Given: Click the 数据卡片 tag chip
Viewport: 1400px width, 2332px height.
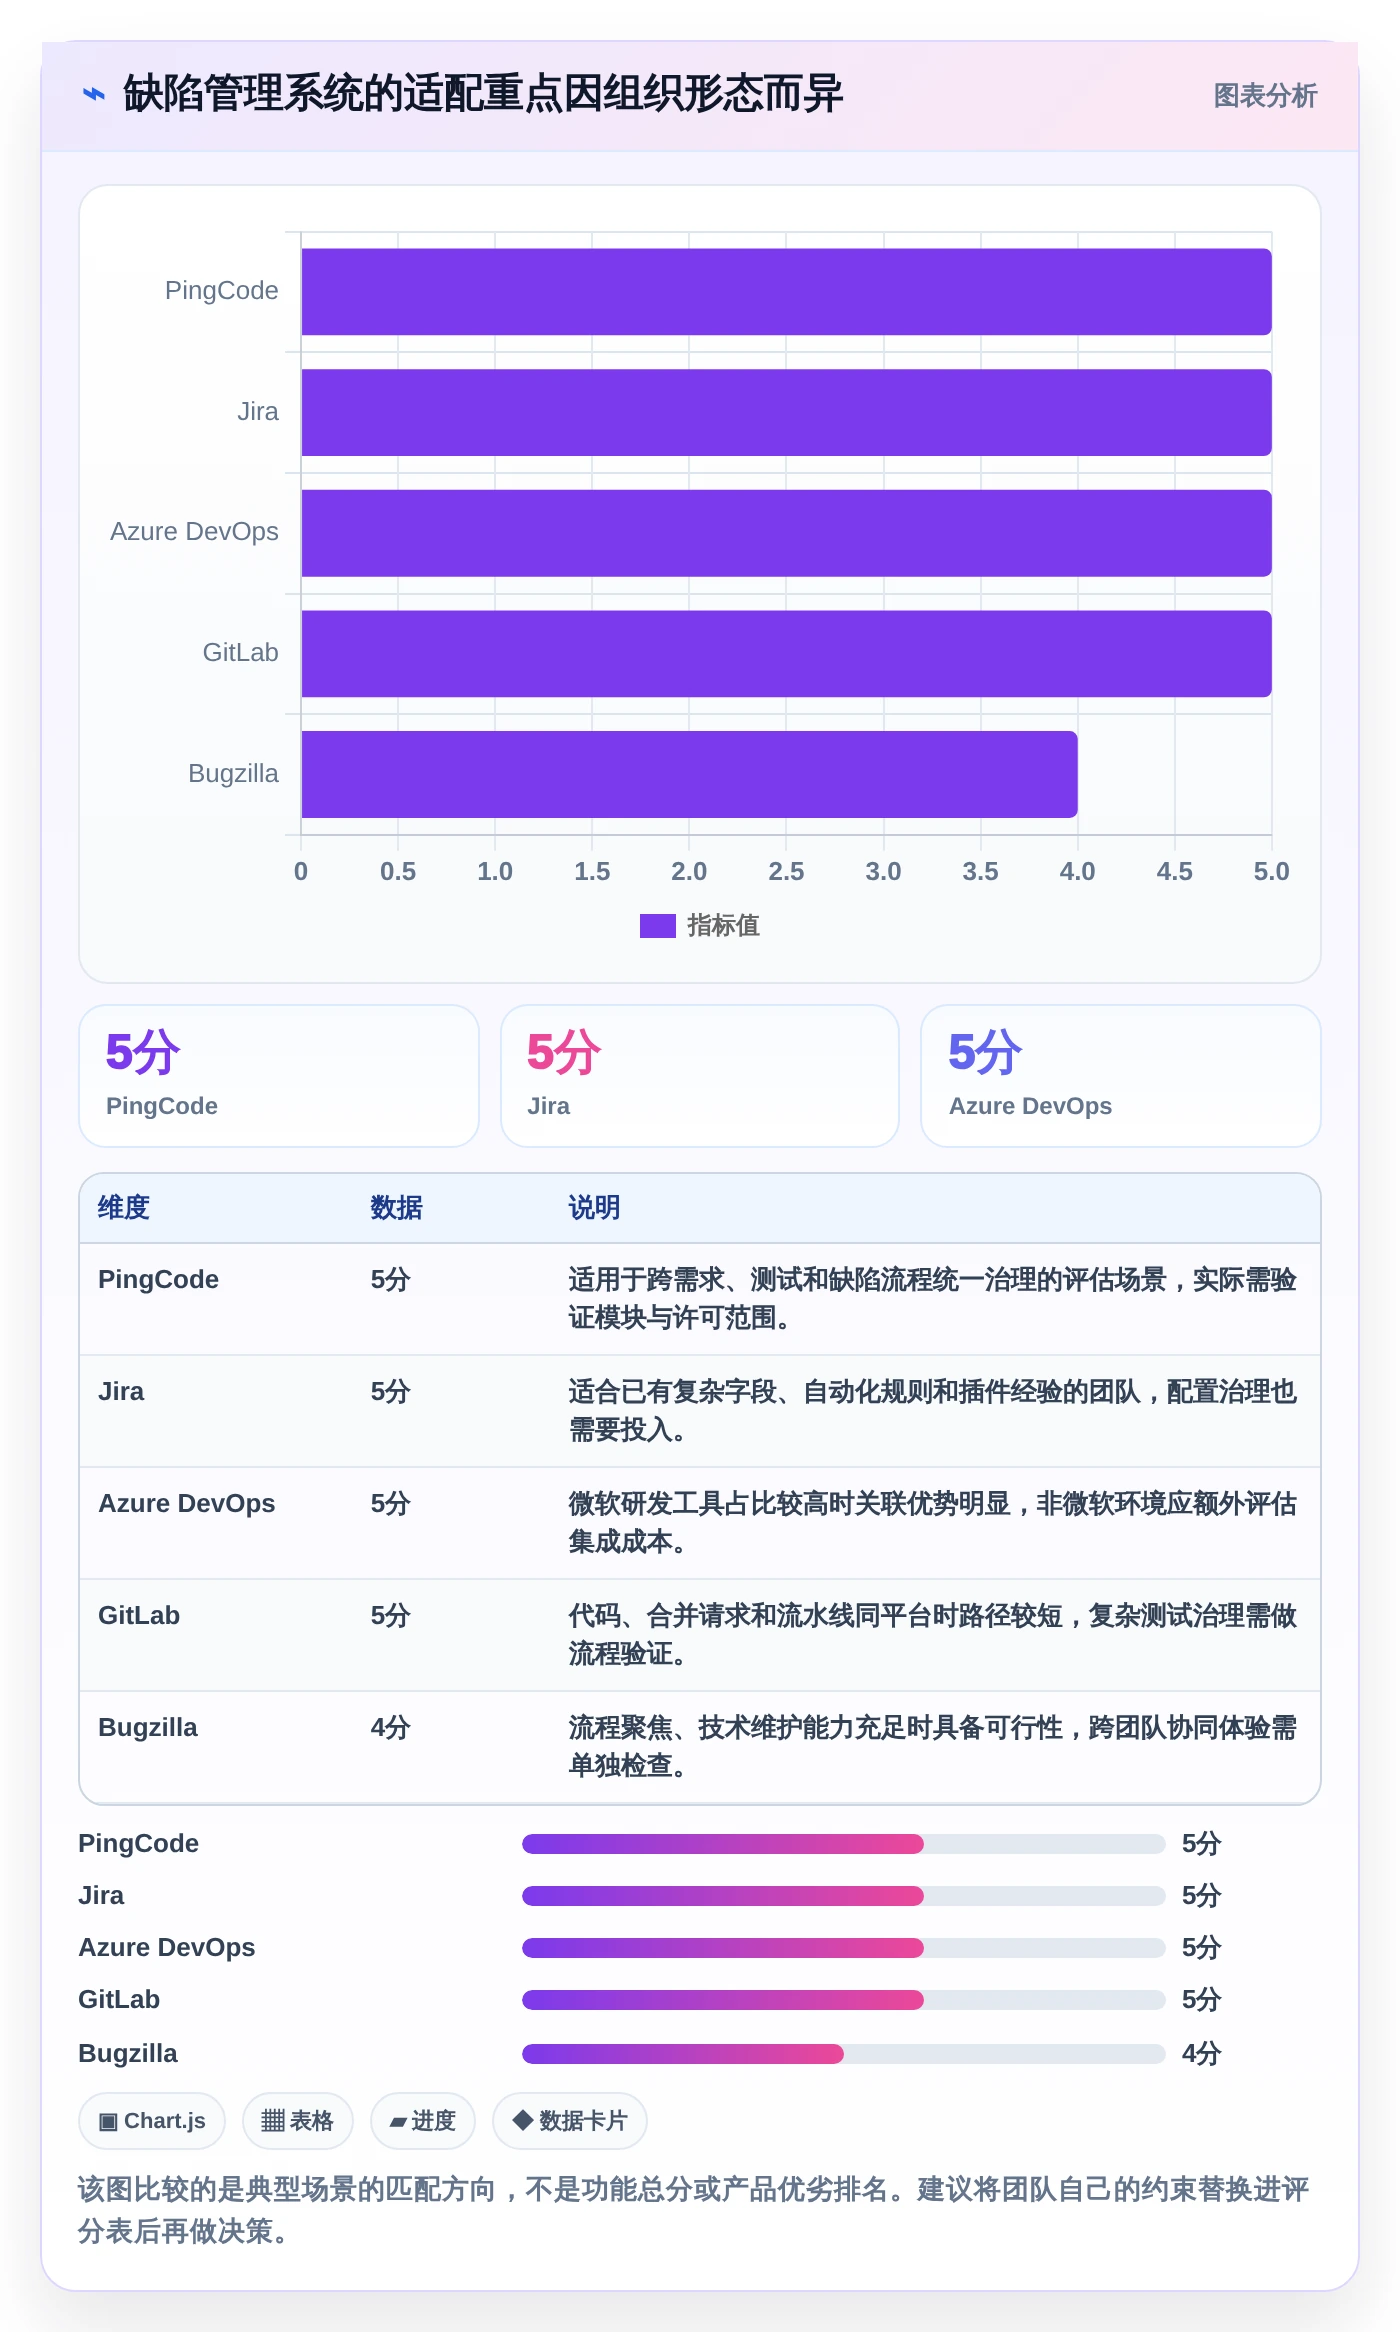Looking at the screenshot, I should click(570, 2121).
